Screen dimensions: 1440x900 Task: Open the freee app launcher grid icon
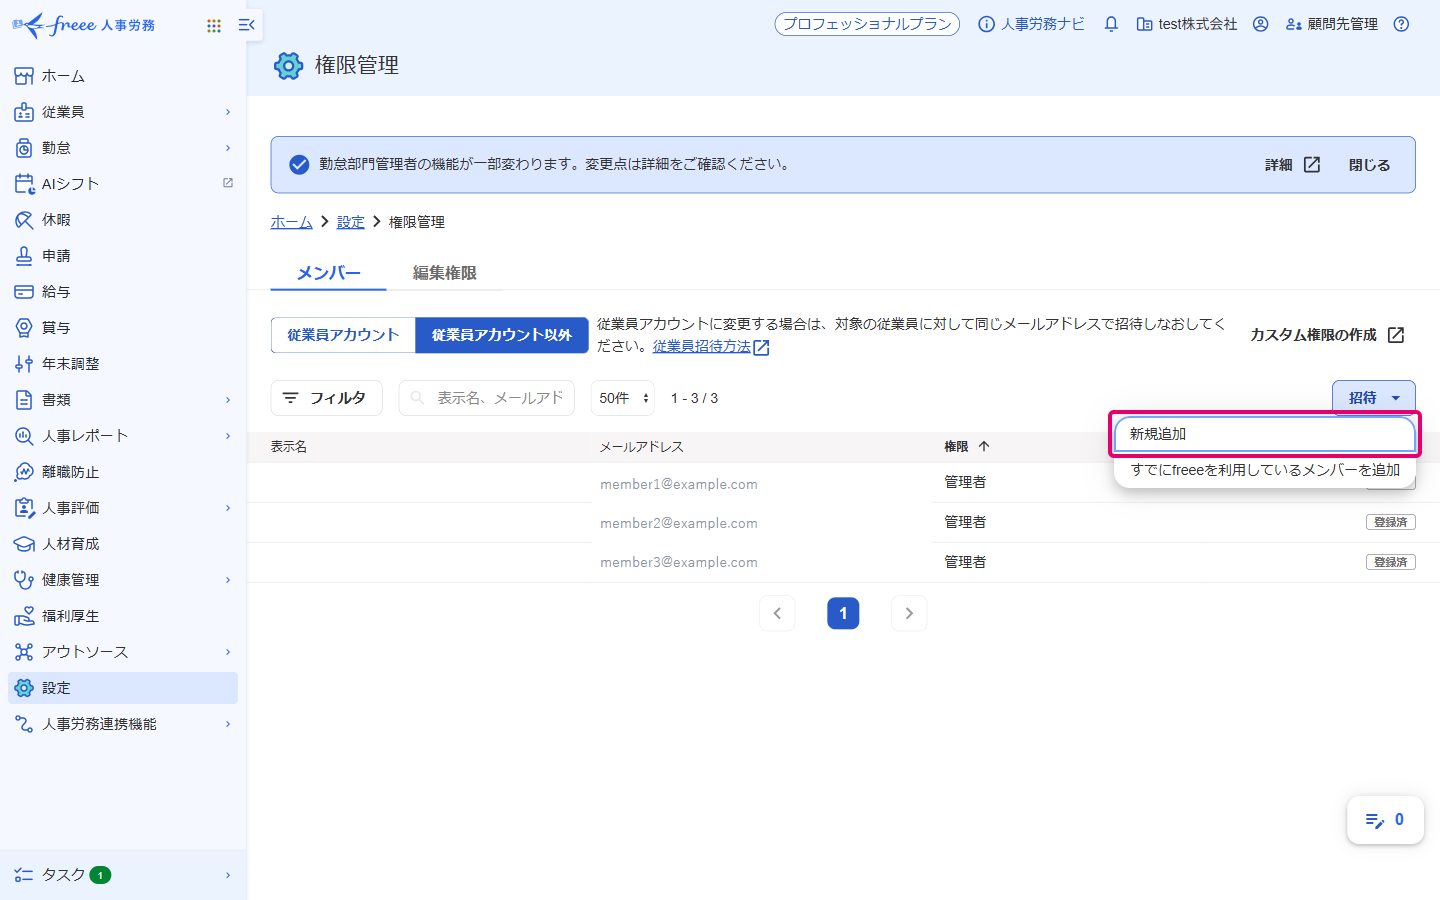click(214, 25)
